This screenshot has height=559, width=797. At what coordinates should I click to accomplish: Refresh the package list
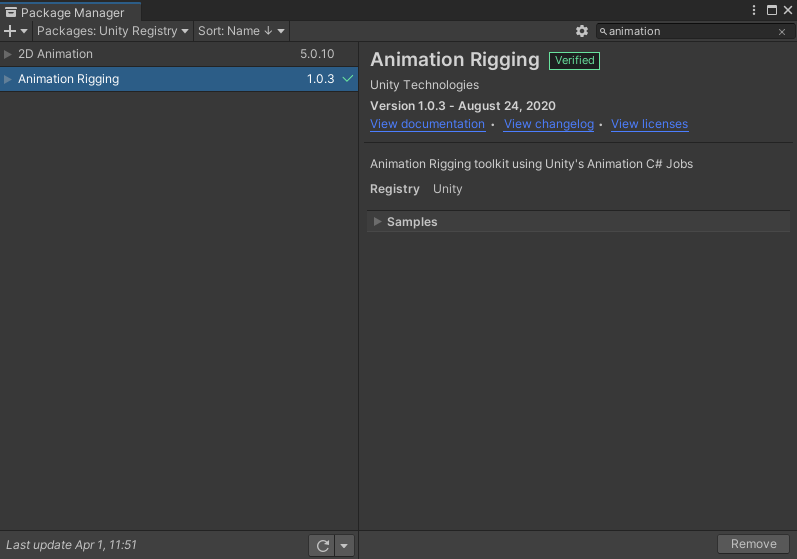click(x=322, y=546)
